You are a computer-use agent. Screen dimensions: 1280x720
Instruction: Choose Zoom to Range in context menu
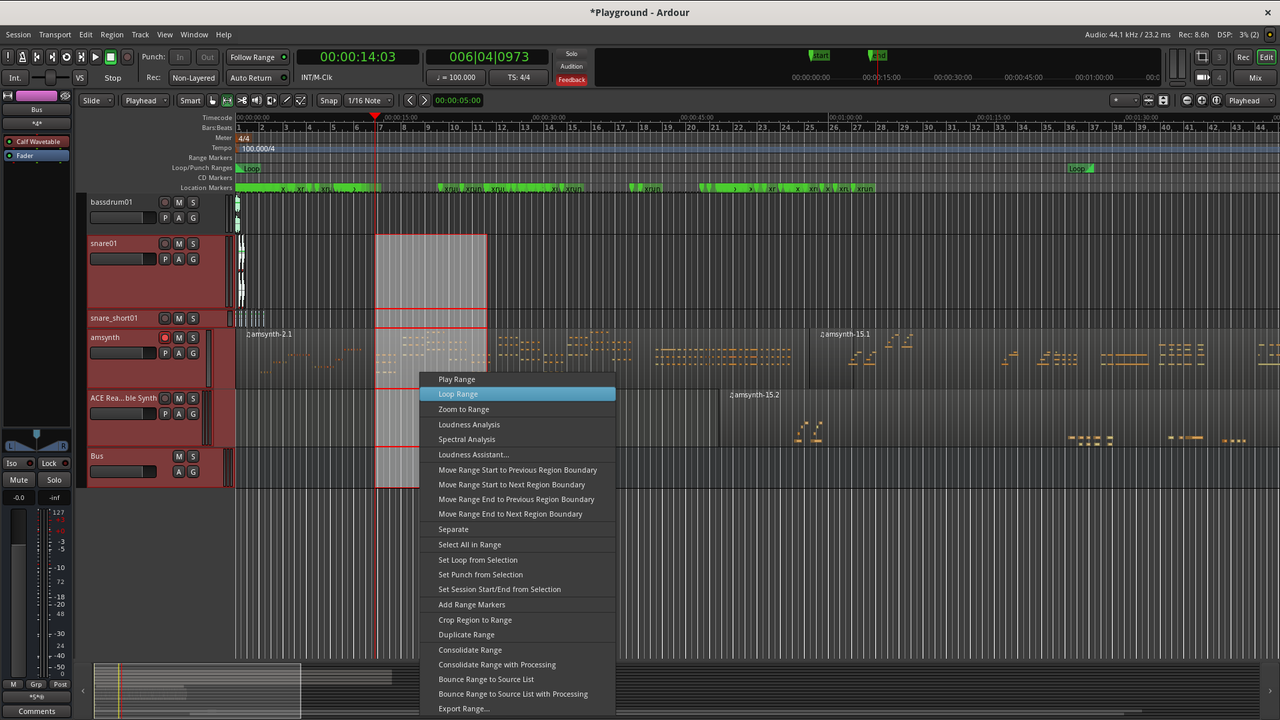(x=517, y=409)
